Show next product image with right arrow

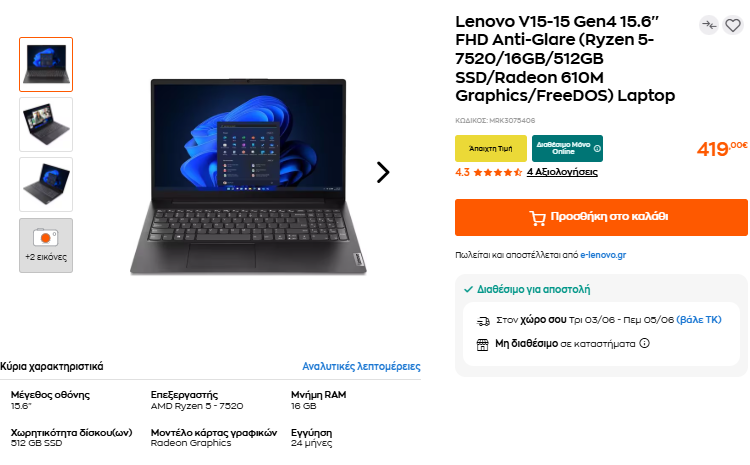(x=383, y=172)
